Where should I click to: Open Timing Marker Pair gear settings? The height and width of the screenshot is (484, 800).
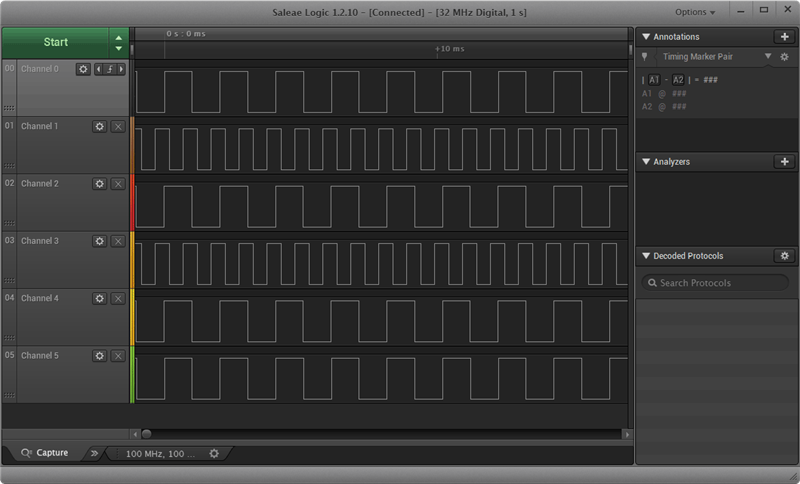(782, 57)
